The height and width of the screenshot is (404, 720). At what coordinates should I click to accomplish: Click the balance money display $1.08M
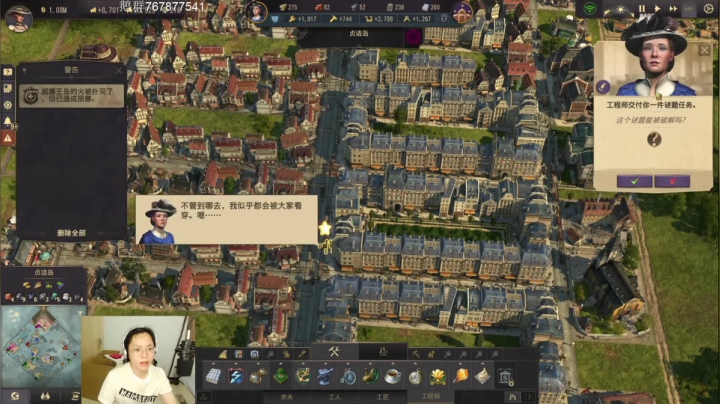tap(54, 10)
